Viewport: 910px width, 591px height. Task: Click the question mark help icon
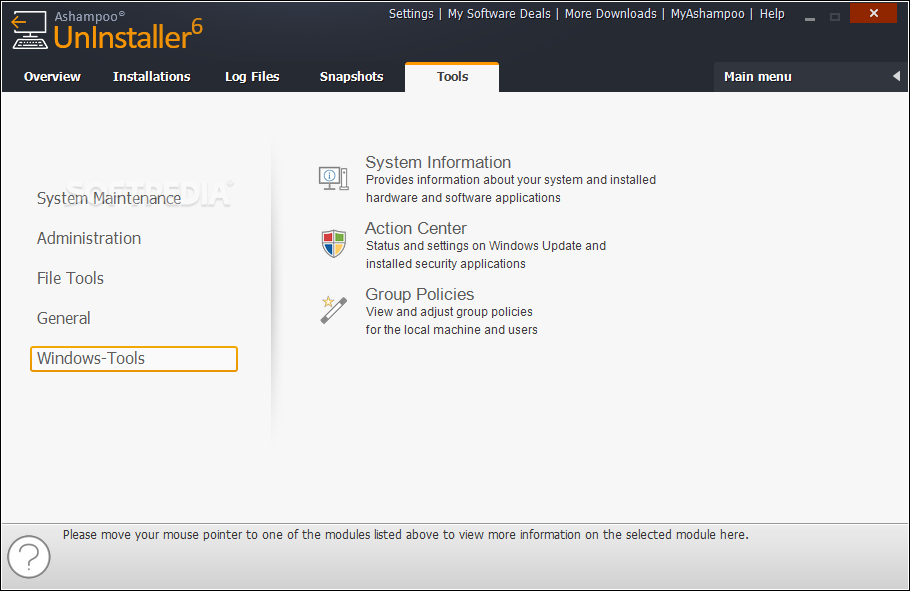[29, 557]
